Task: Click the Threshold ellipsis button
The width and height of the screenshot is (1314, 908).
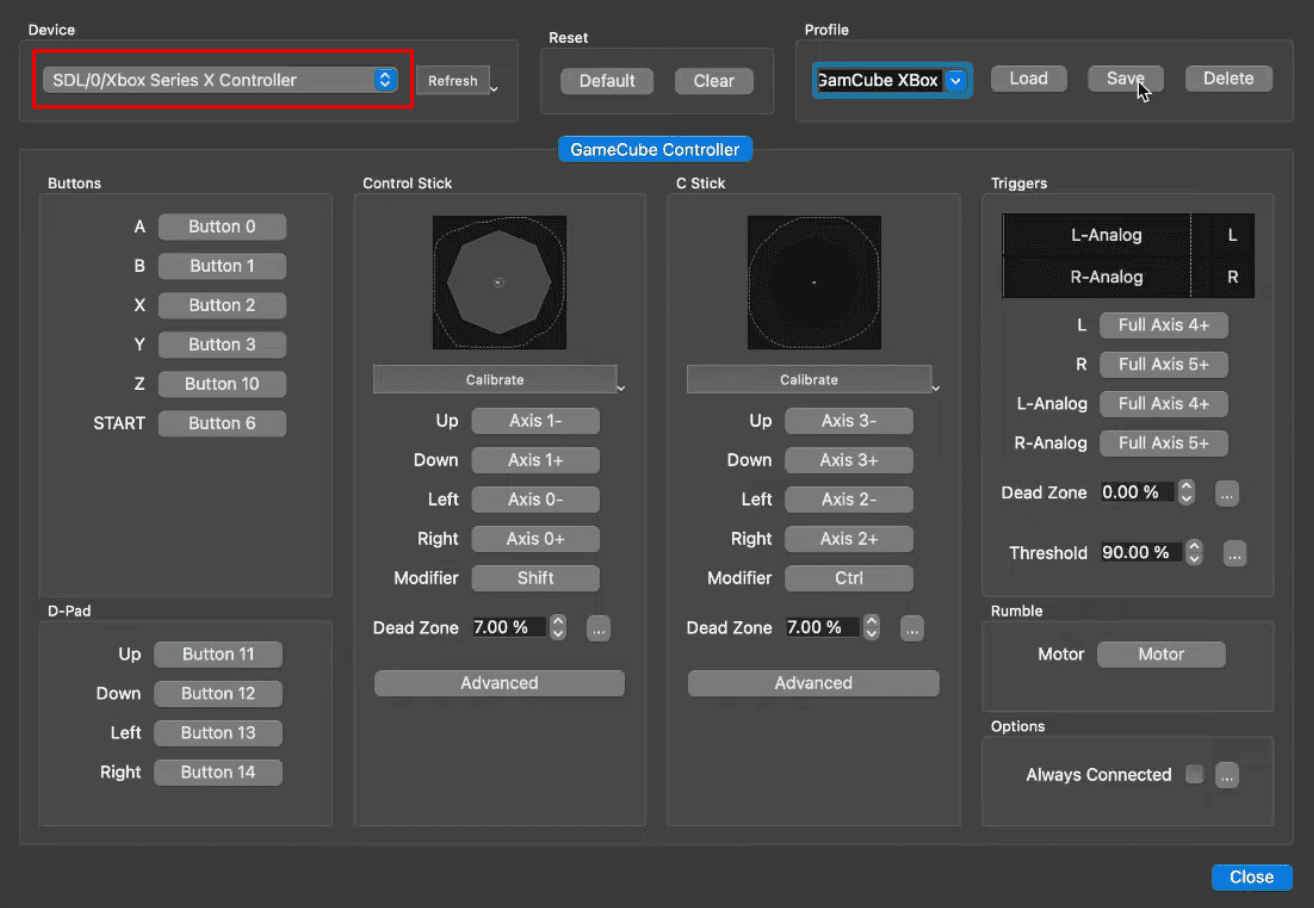Action: (x=1234, y=553)
